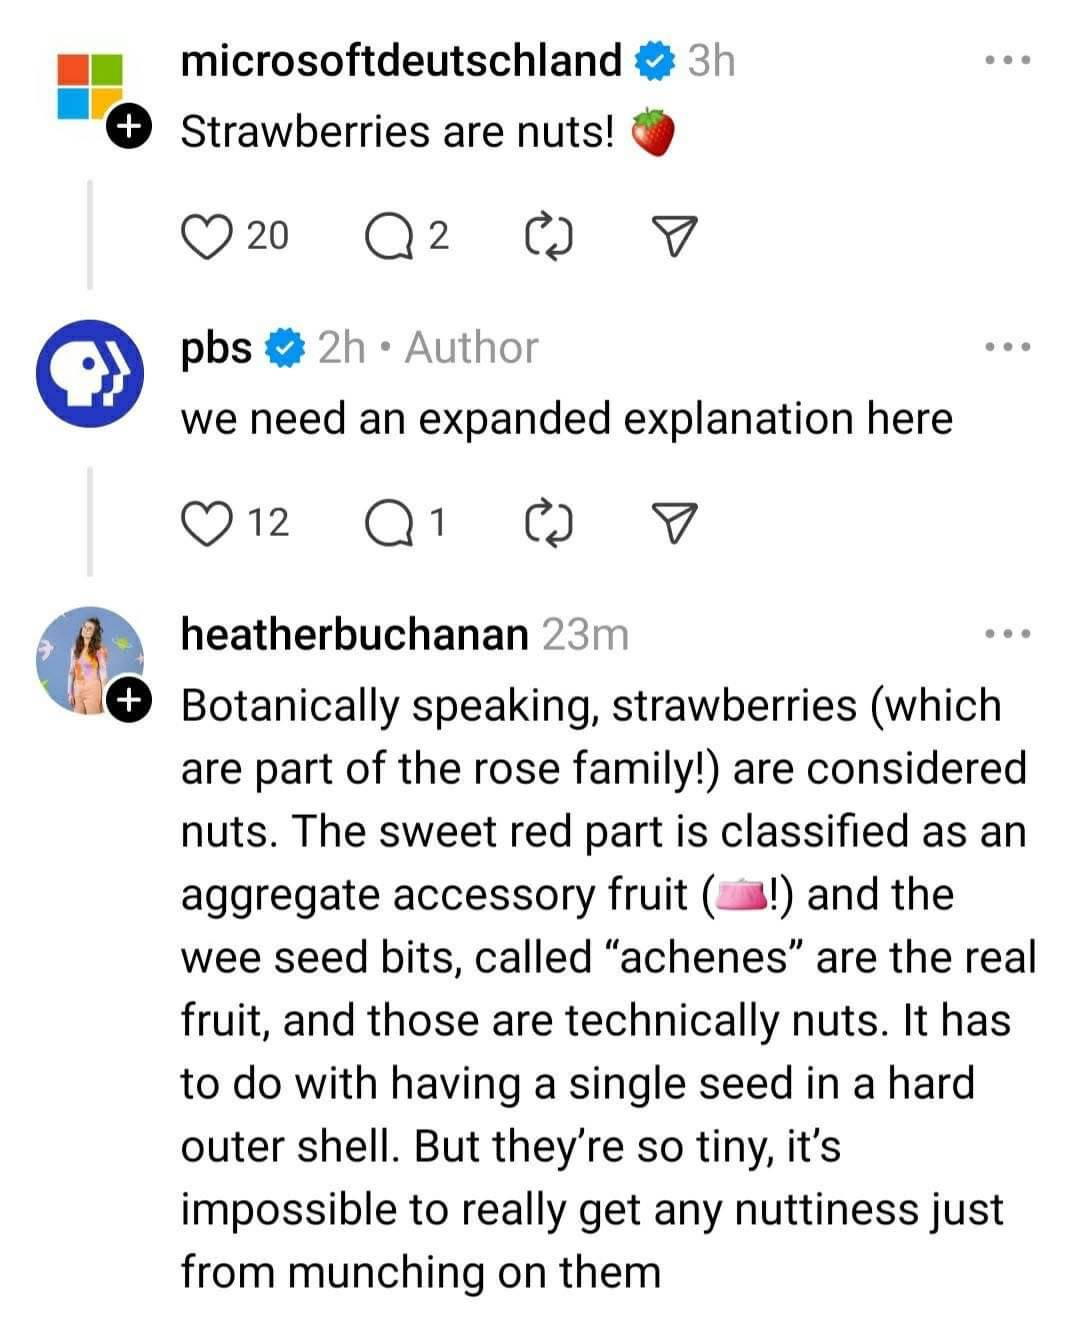View the Microsoft logo avatar
Image resolution: width=1080 pixels, height=1332 pixels.
click(88, 87)
